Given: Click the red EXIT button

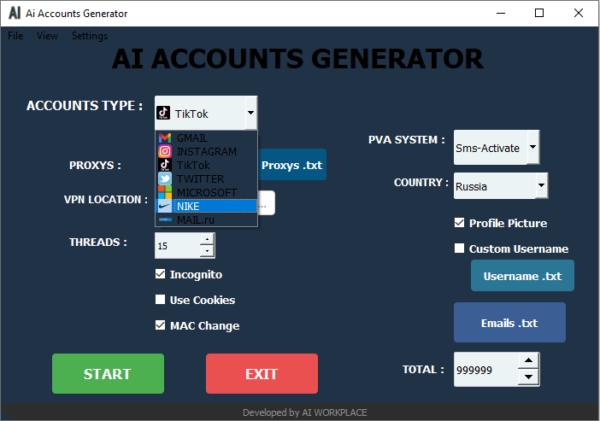Looking at the screenshot, I should tap(262, 374).
